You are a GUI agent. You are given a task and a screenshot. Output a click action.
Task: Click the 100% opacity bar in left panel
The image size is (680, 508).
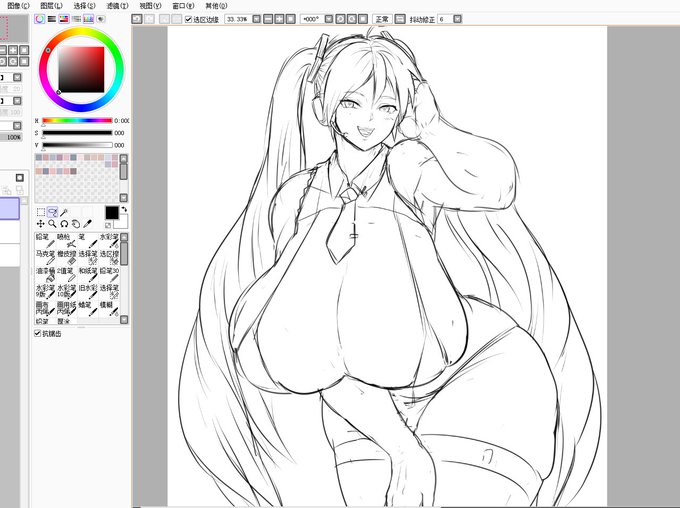11,137
